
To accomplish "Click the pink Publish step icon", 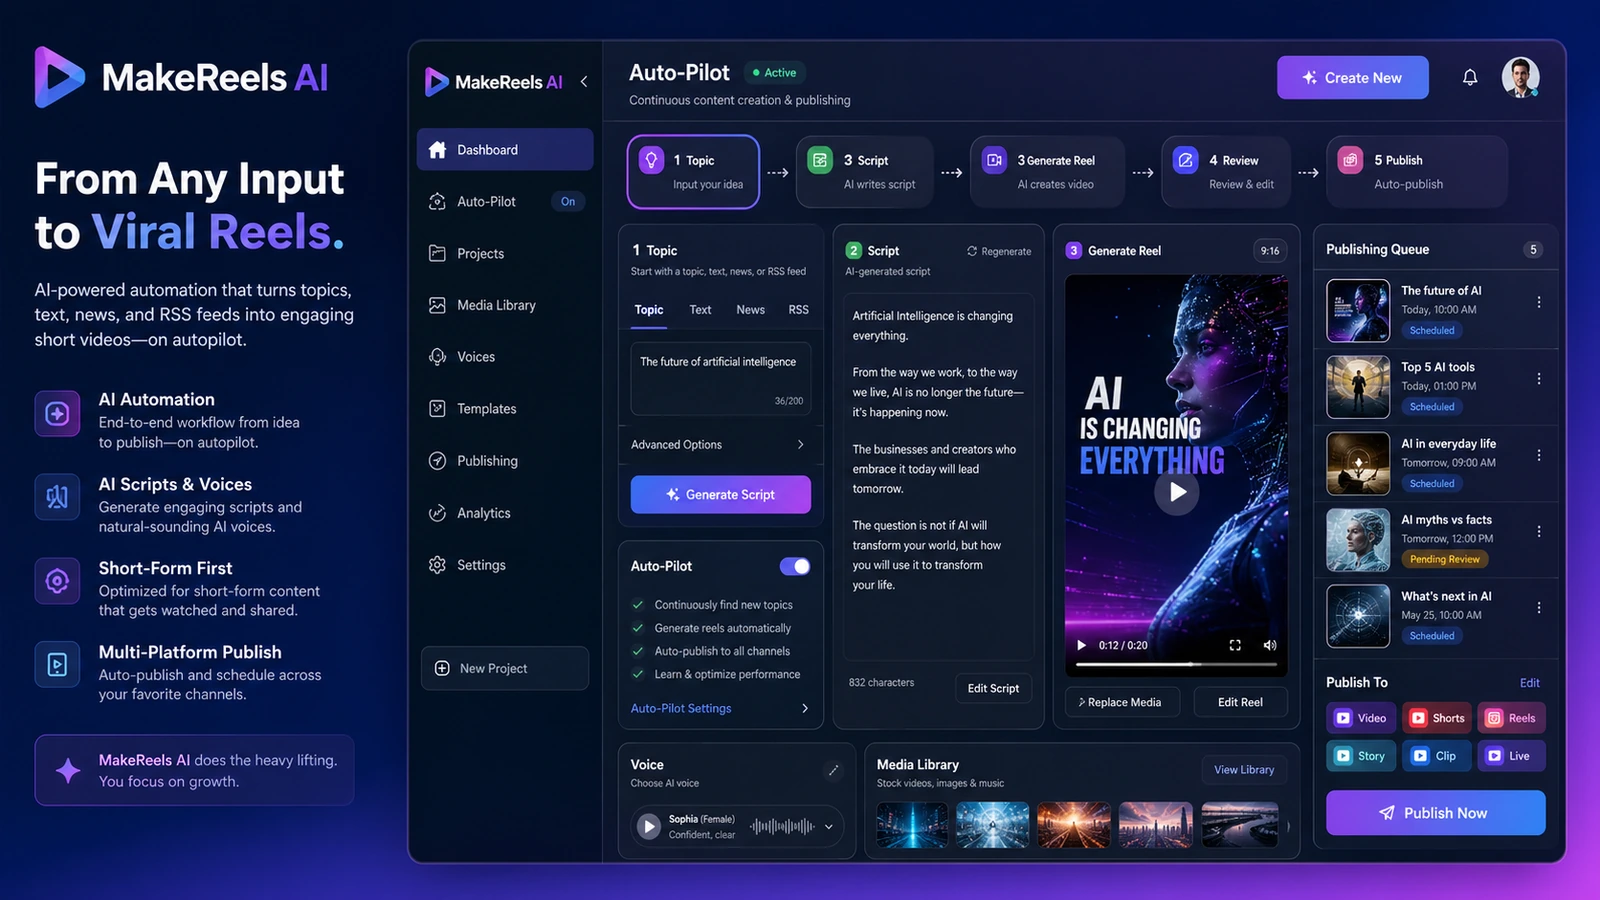I will click(x=1350, y=160).
